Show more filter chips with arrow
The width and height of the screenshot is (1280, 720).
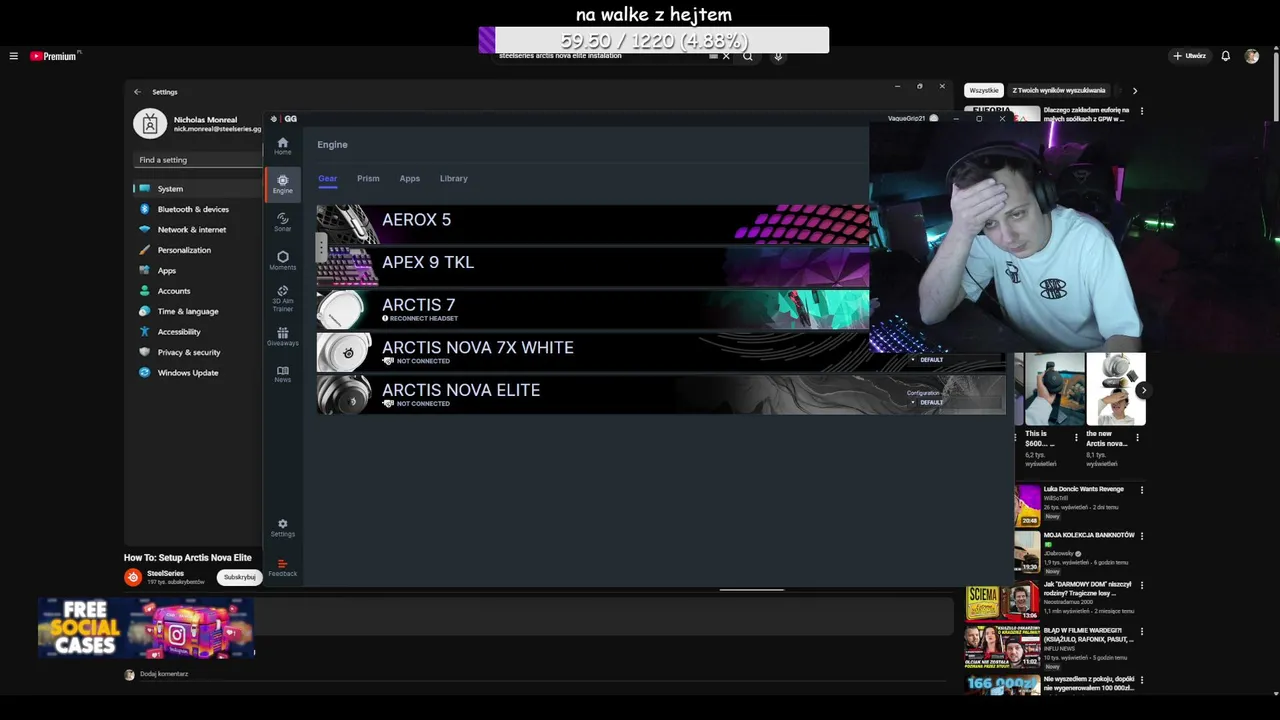(1134, 91)
